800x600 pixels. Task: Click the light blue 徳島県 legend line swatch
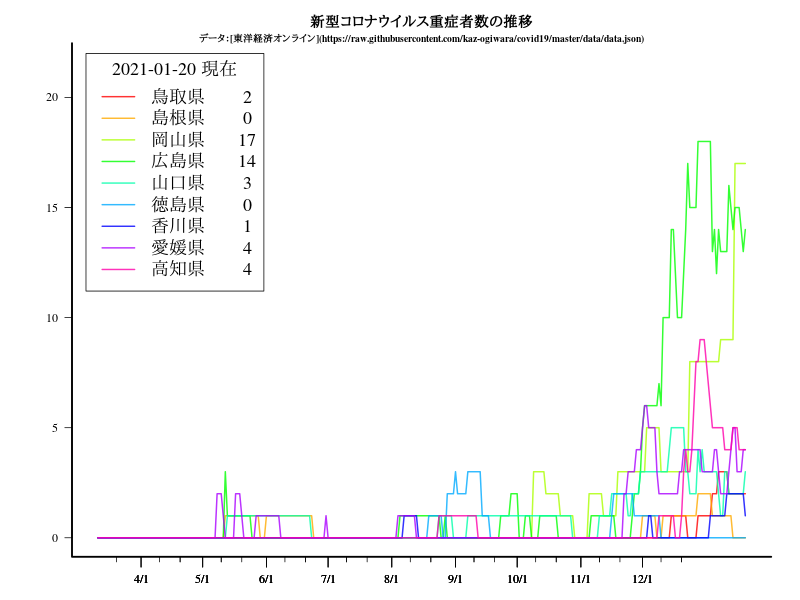(x=118, y=204)
